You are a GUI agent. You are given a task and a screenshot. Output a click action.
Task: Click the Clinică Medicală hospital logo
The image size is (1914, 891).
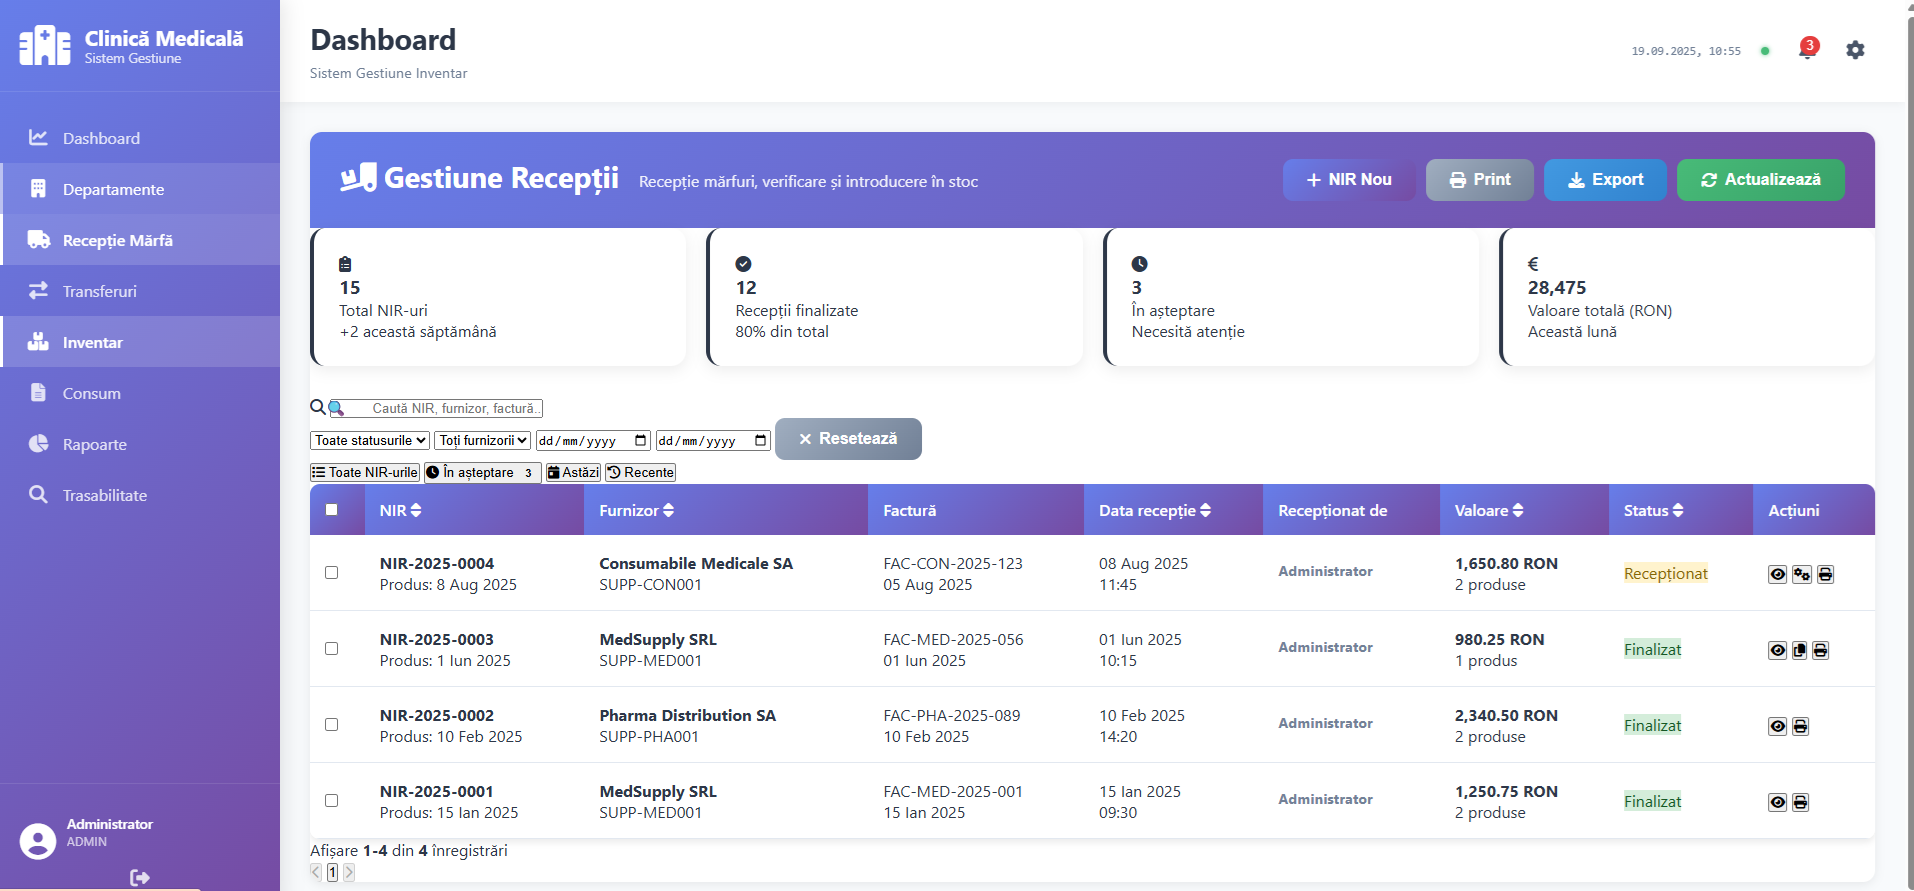pyautogui.click(x=45, y=46)
